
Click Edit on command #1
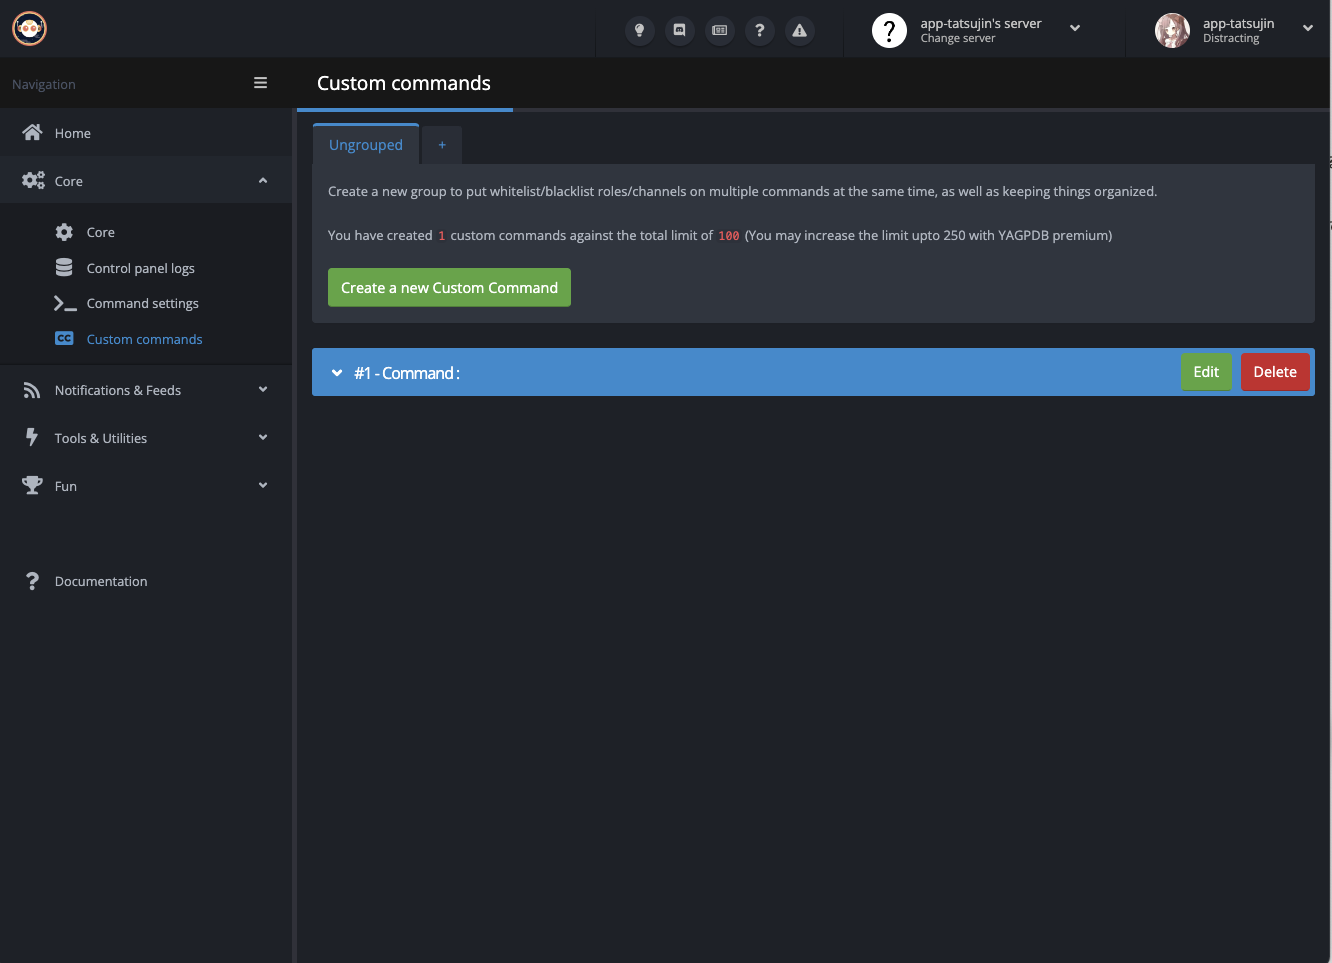coord(1206,372)
